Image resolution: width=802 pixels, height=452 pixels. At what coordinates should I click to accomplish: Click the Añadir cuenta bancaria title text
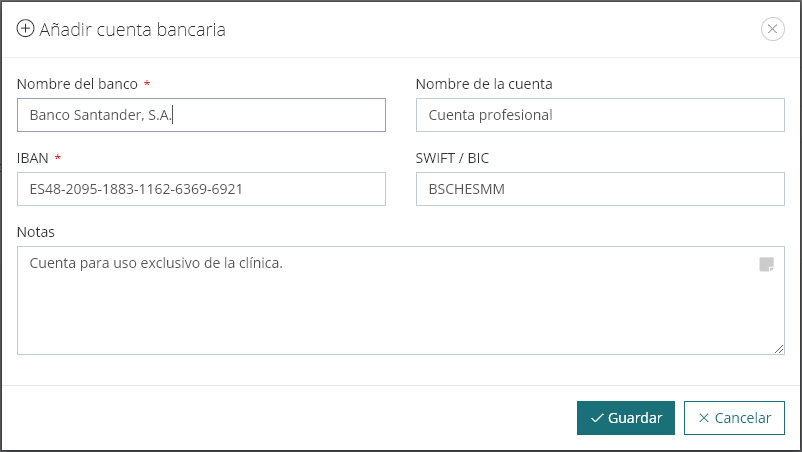point(132,30)
